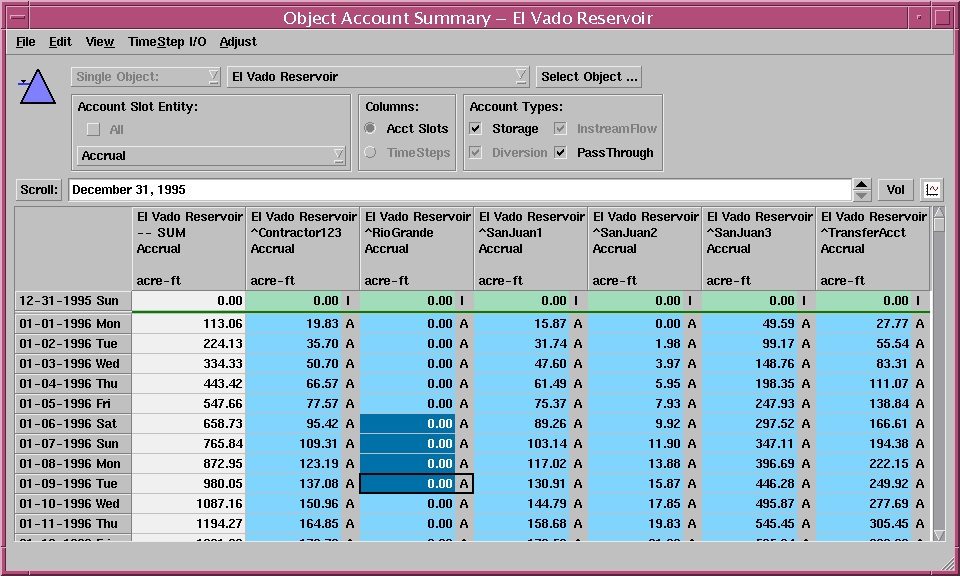Select the TimeSteps columns radio button

[370, 152]
